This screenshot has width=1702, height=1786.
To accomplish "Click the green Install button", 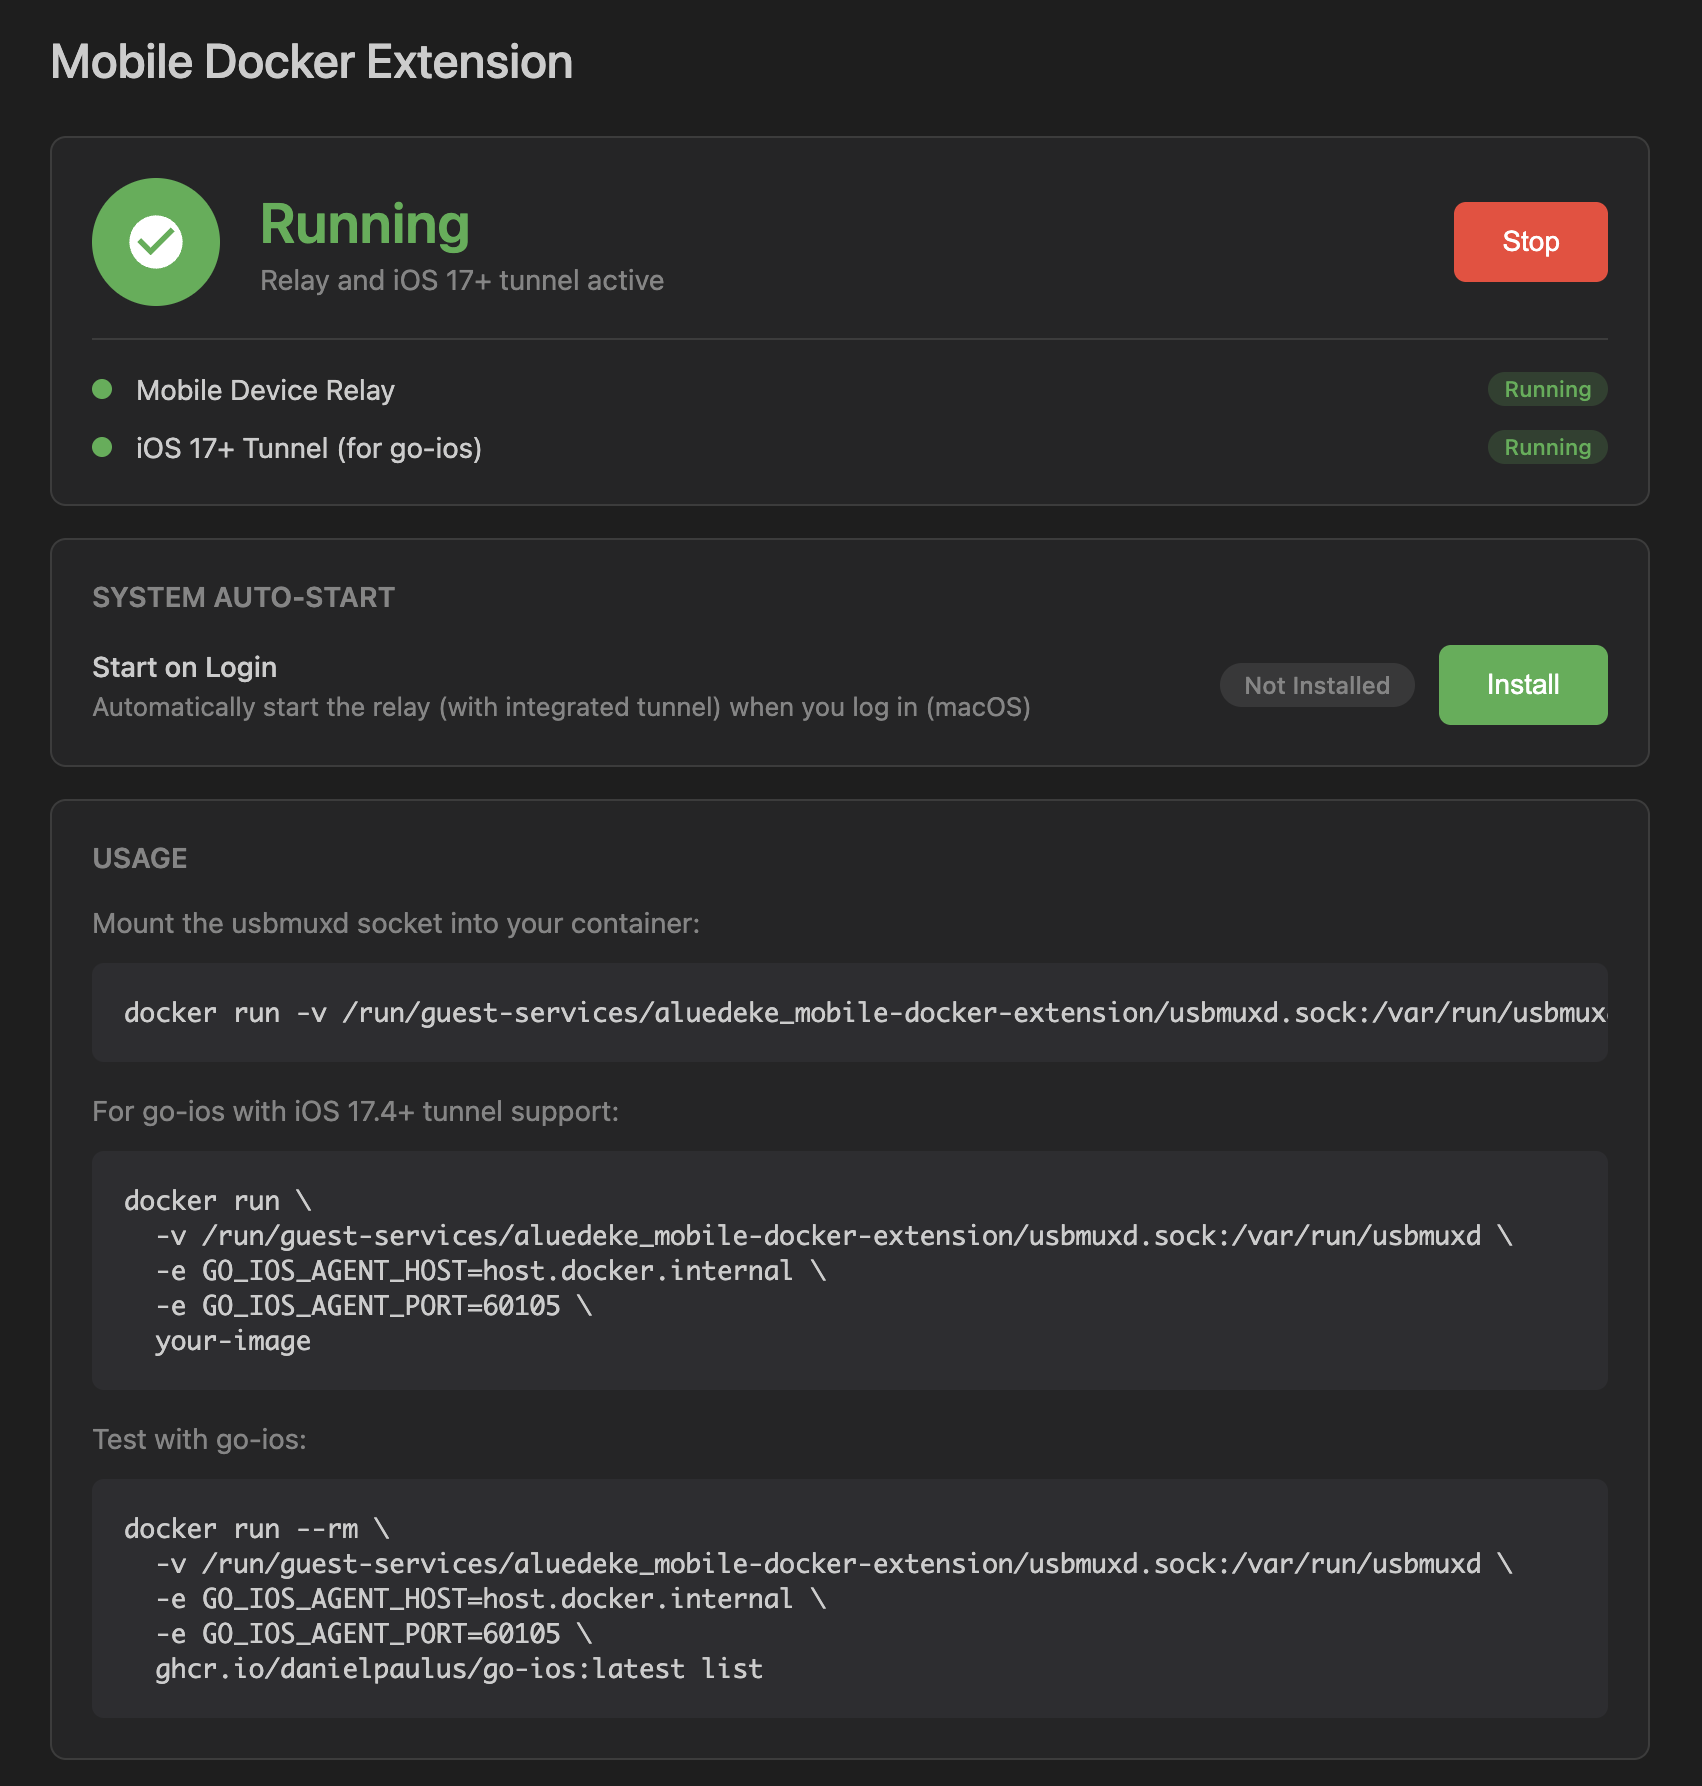I will (1522, 685).
